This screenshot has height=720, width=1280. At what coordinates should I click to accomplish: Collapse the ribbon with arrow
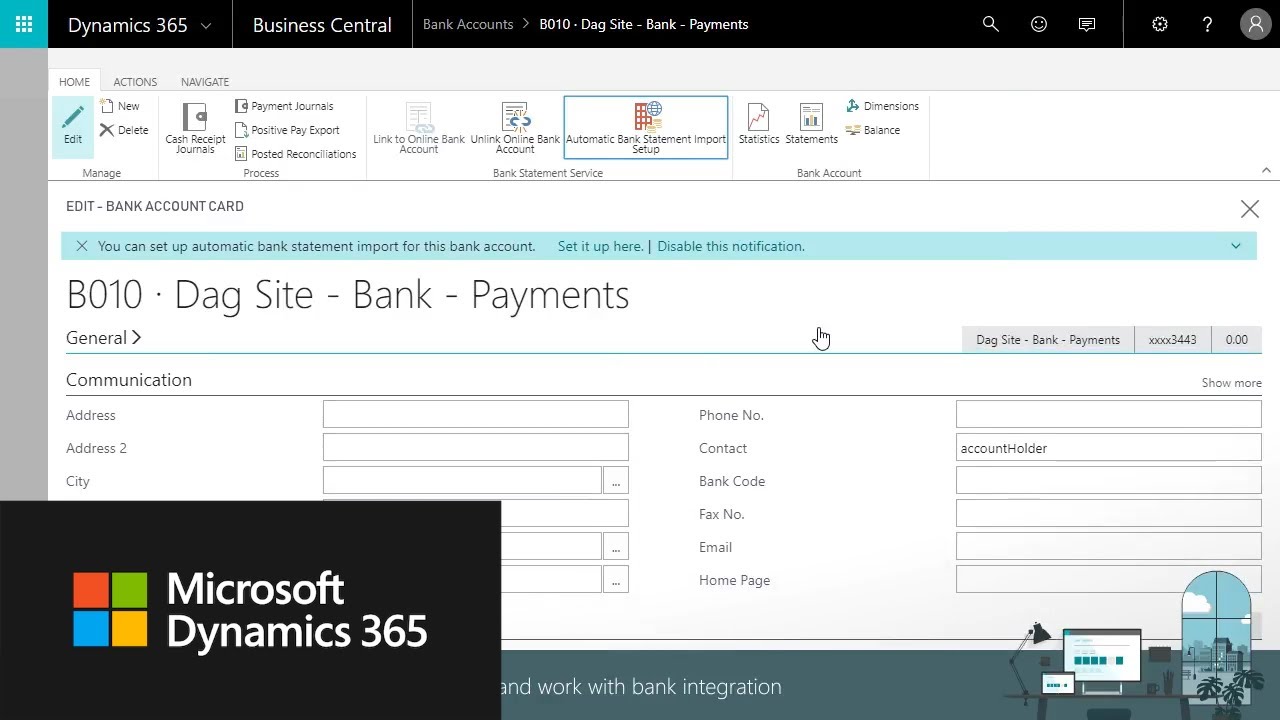[x=1266, y=170]
